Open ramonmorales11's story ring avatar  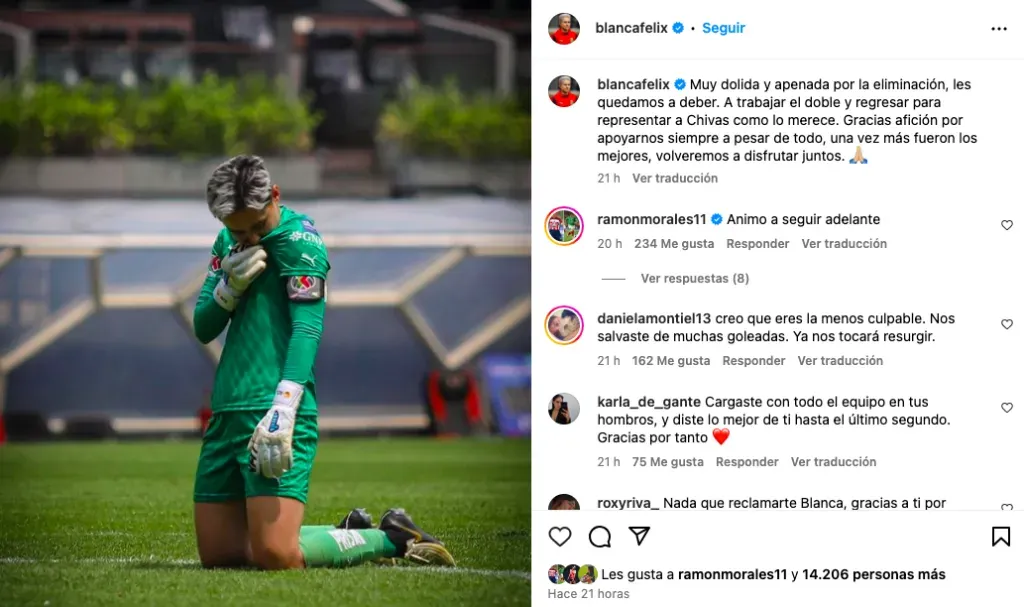[564, 226]
